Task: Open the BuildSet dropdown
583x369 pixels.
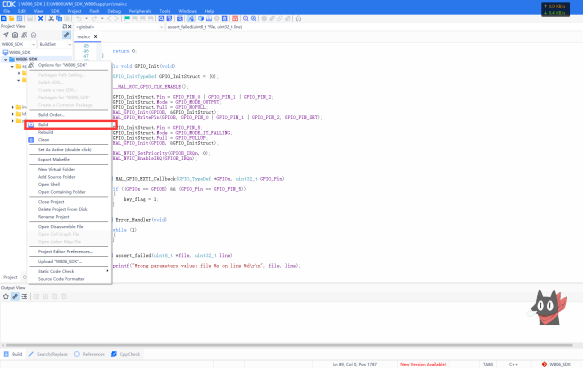Action: click(69, 44)
